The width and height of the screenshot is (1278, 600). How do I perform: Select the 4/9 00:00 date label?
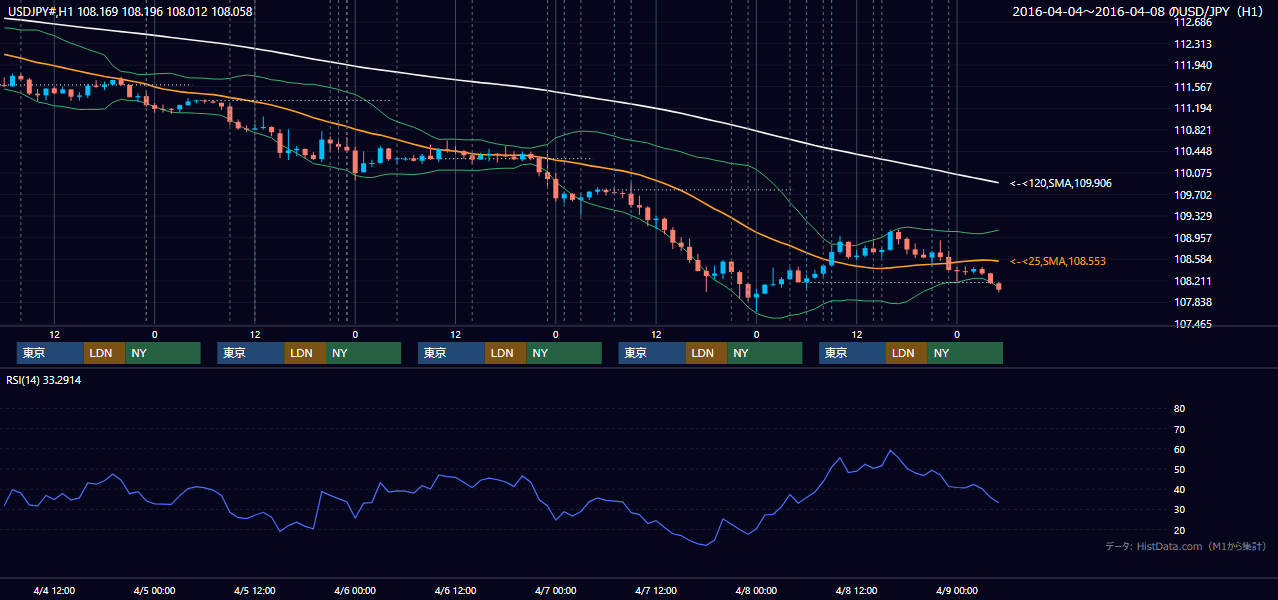[x=956, y=591]
